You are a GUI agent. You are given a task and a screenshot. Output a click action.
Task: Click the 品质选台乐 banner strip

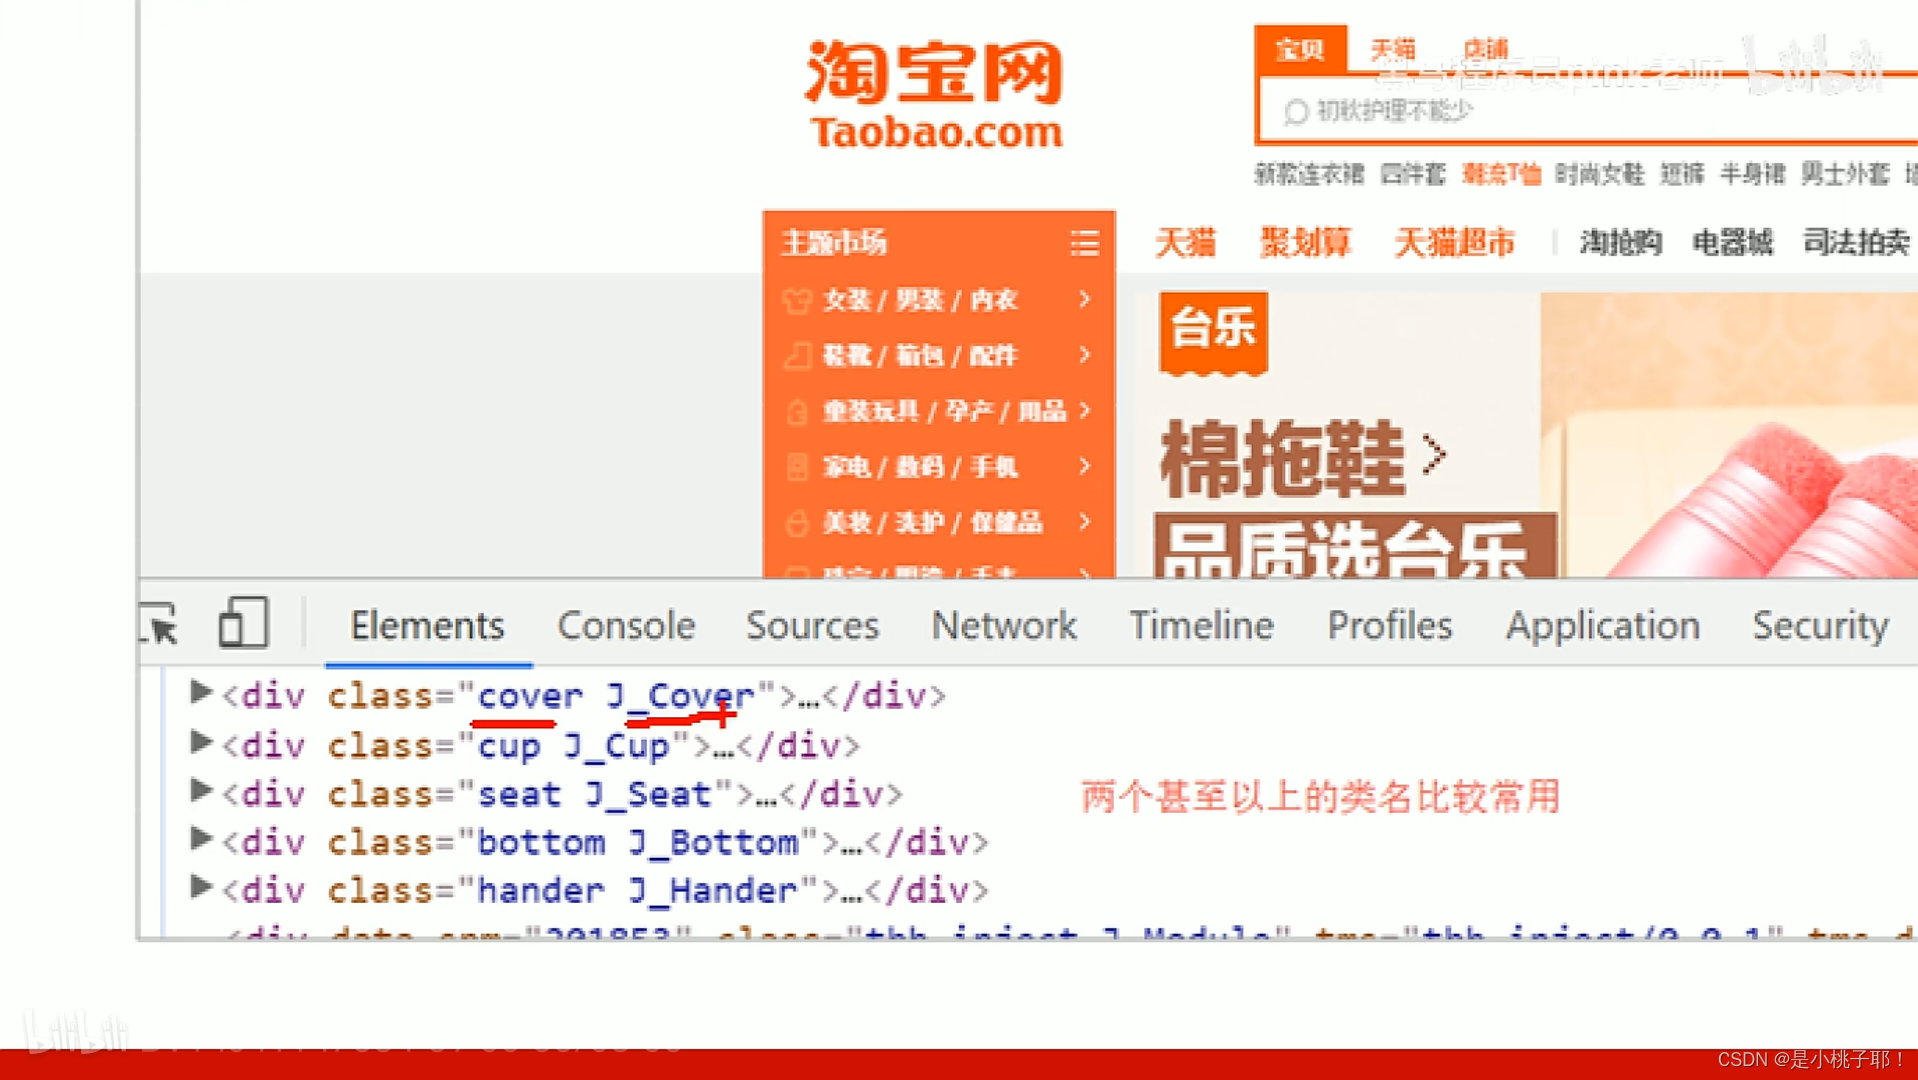coord(1355,546)
